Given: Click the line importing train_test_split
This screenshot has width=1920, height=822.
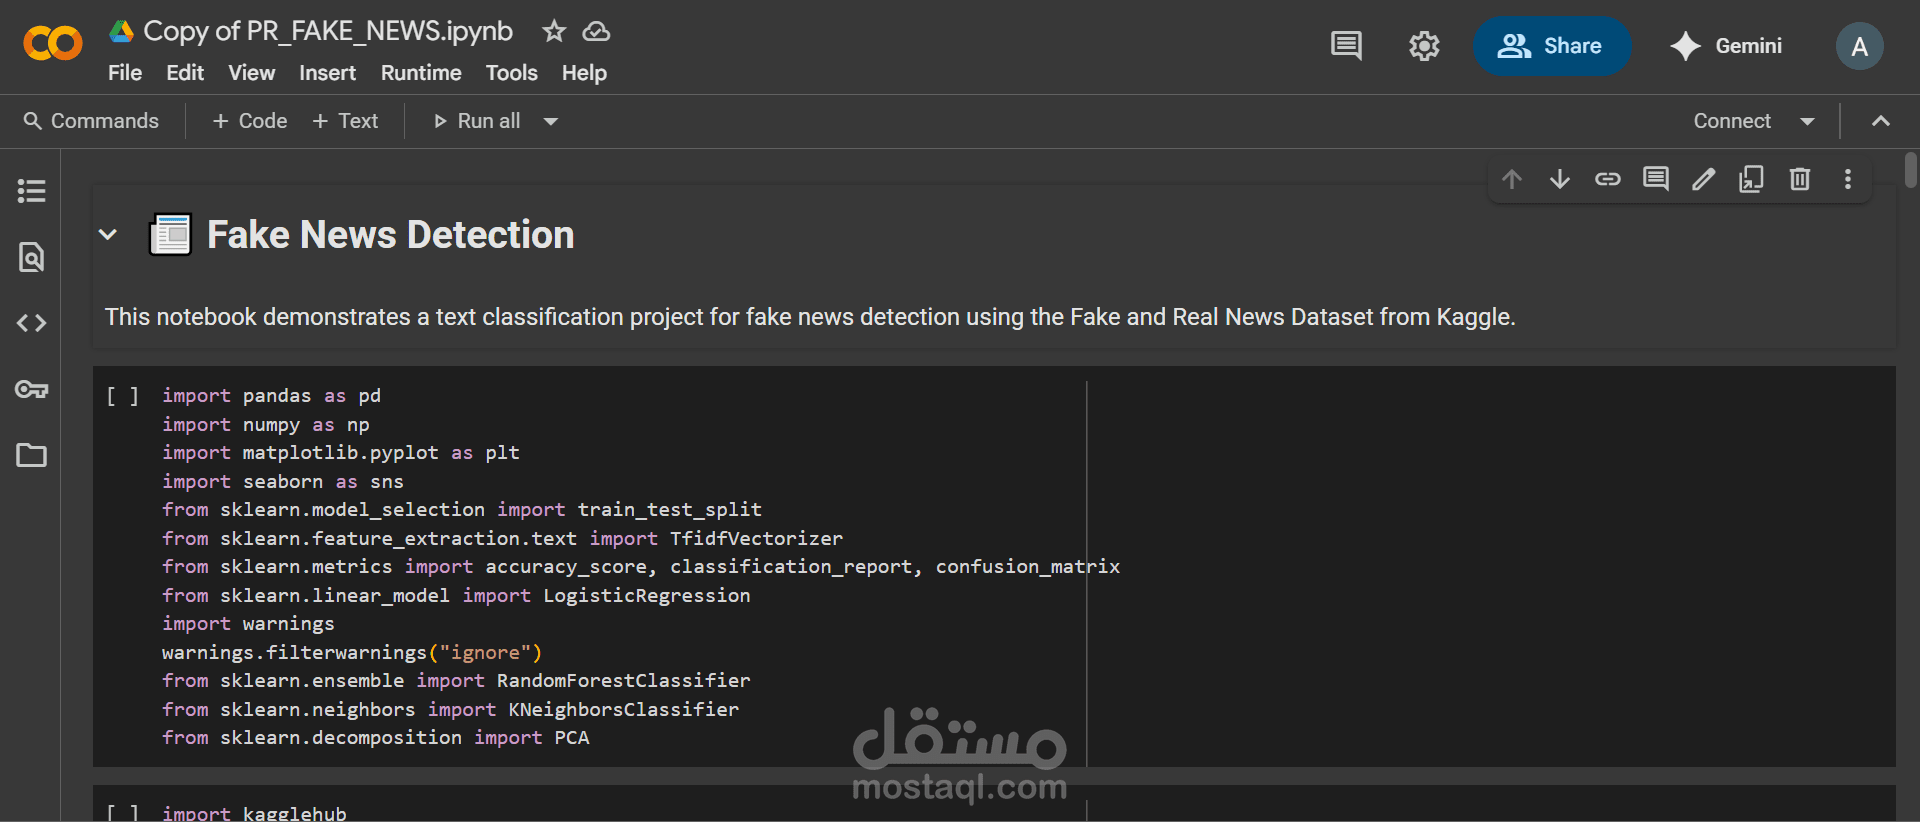Looking at the screenshot, I should click(462, 510).
